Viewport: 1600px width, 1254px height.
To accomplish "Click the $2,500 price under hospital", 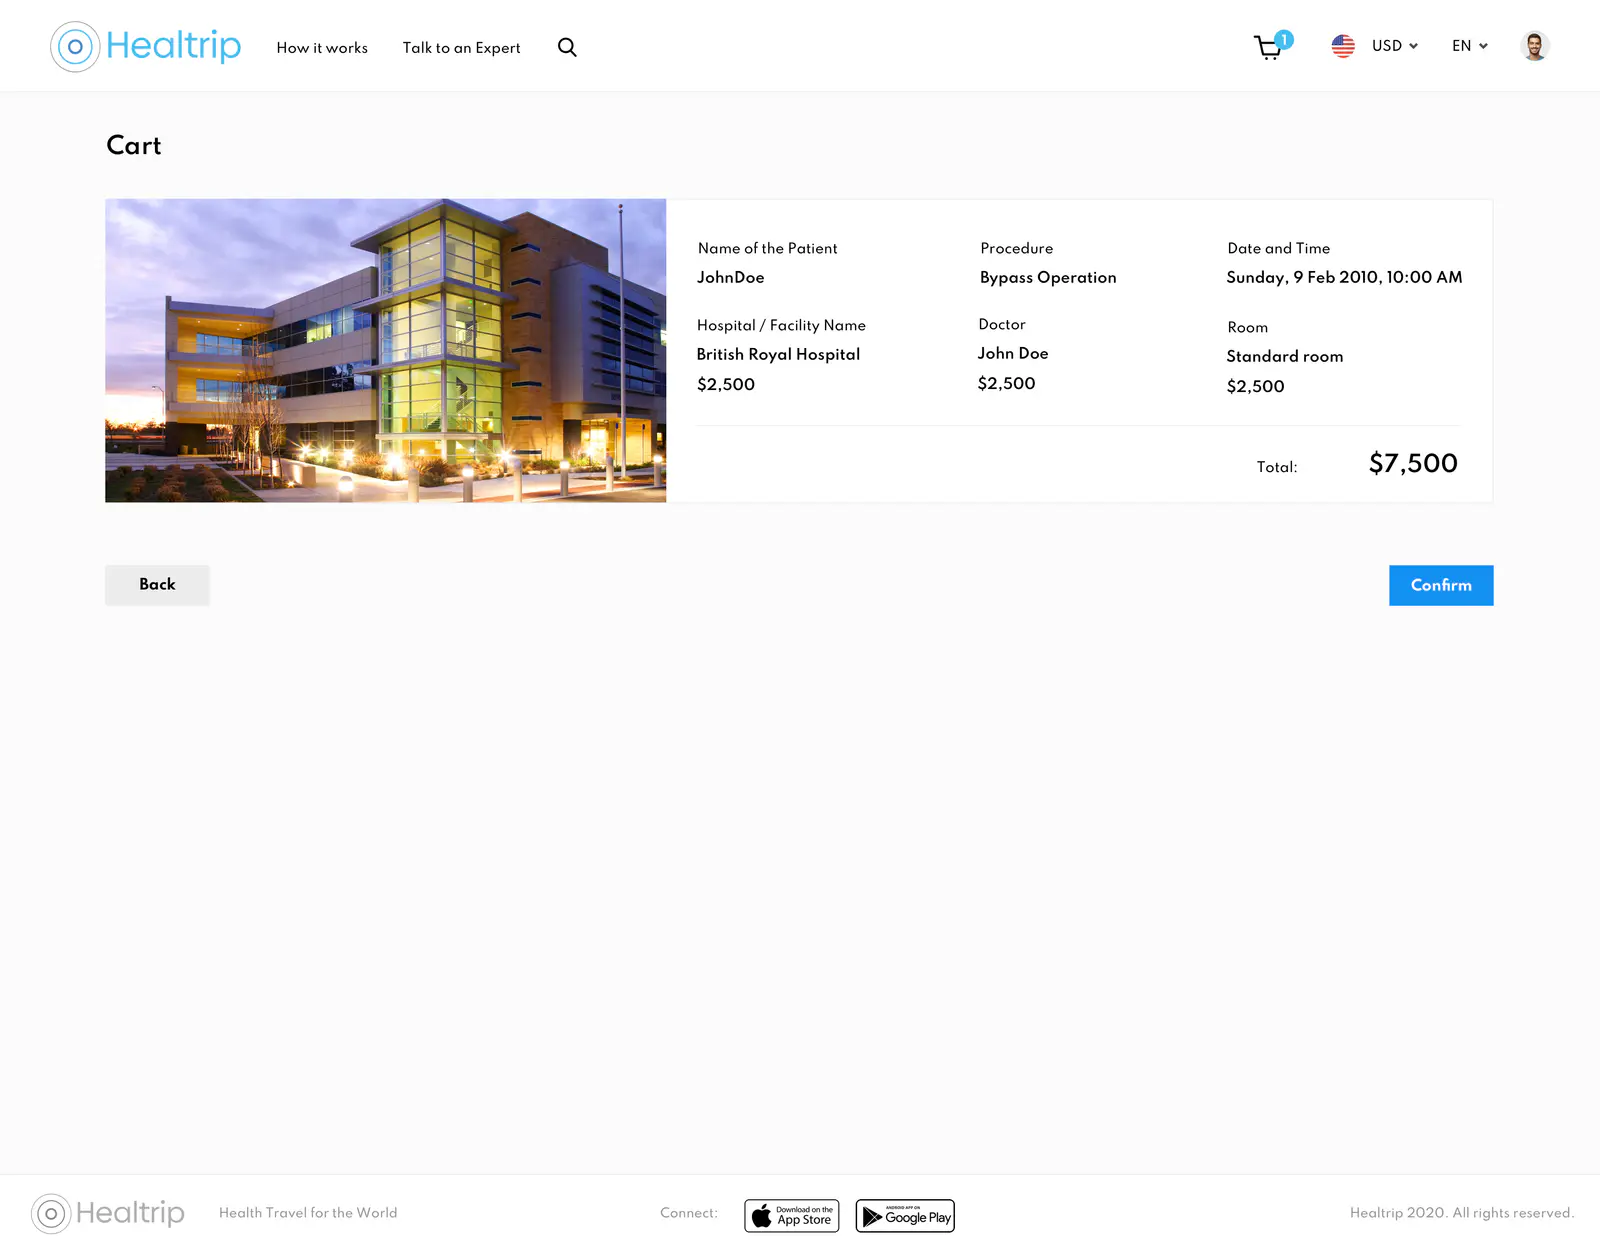I will click(726, 385).
